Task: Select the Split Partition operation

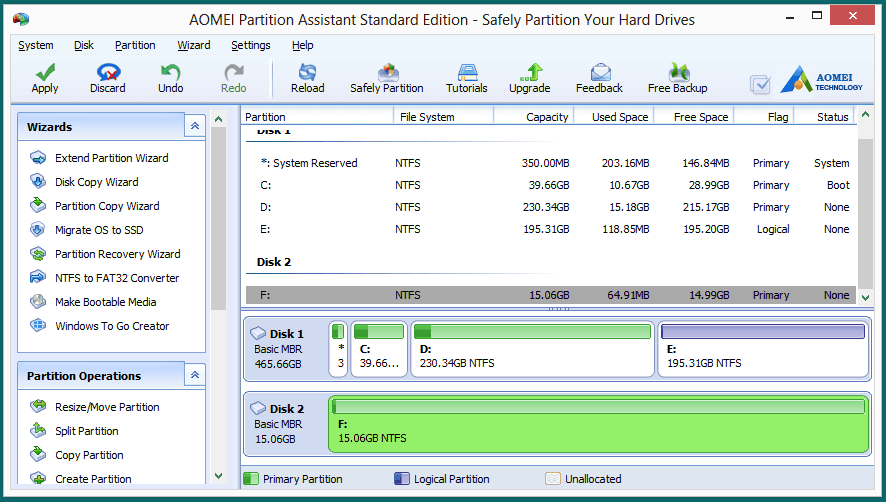Action: click(86, 431)
